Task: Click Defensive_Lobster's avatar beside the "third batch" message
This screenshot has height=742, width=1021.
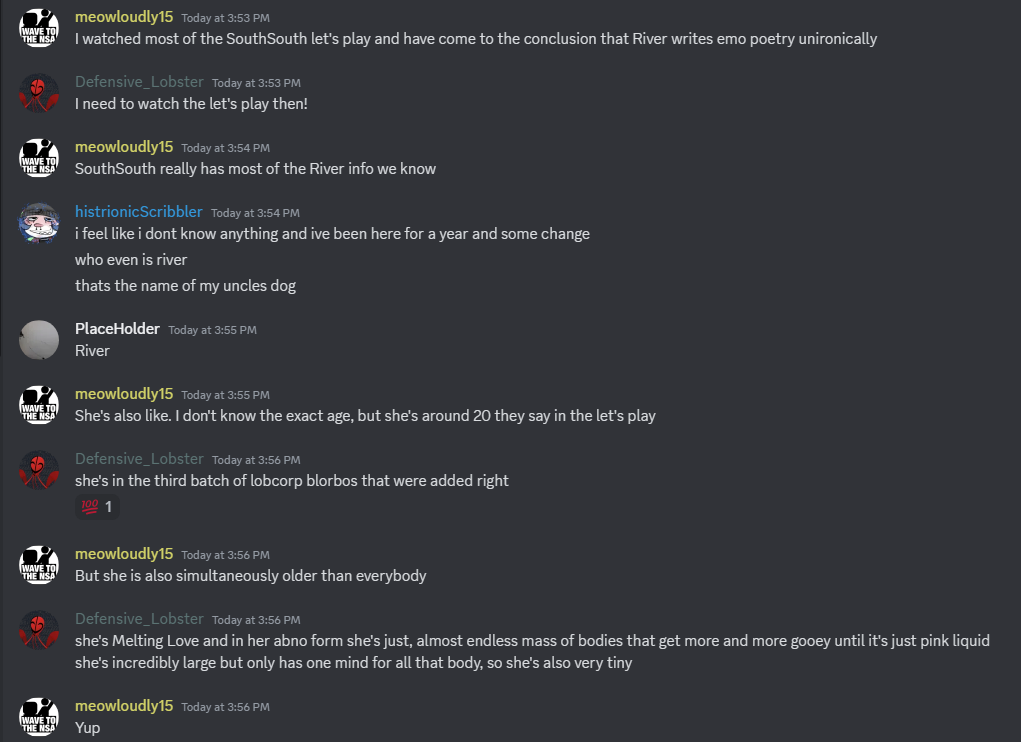Action: [x=39, y=470]
